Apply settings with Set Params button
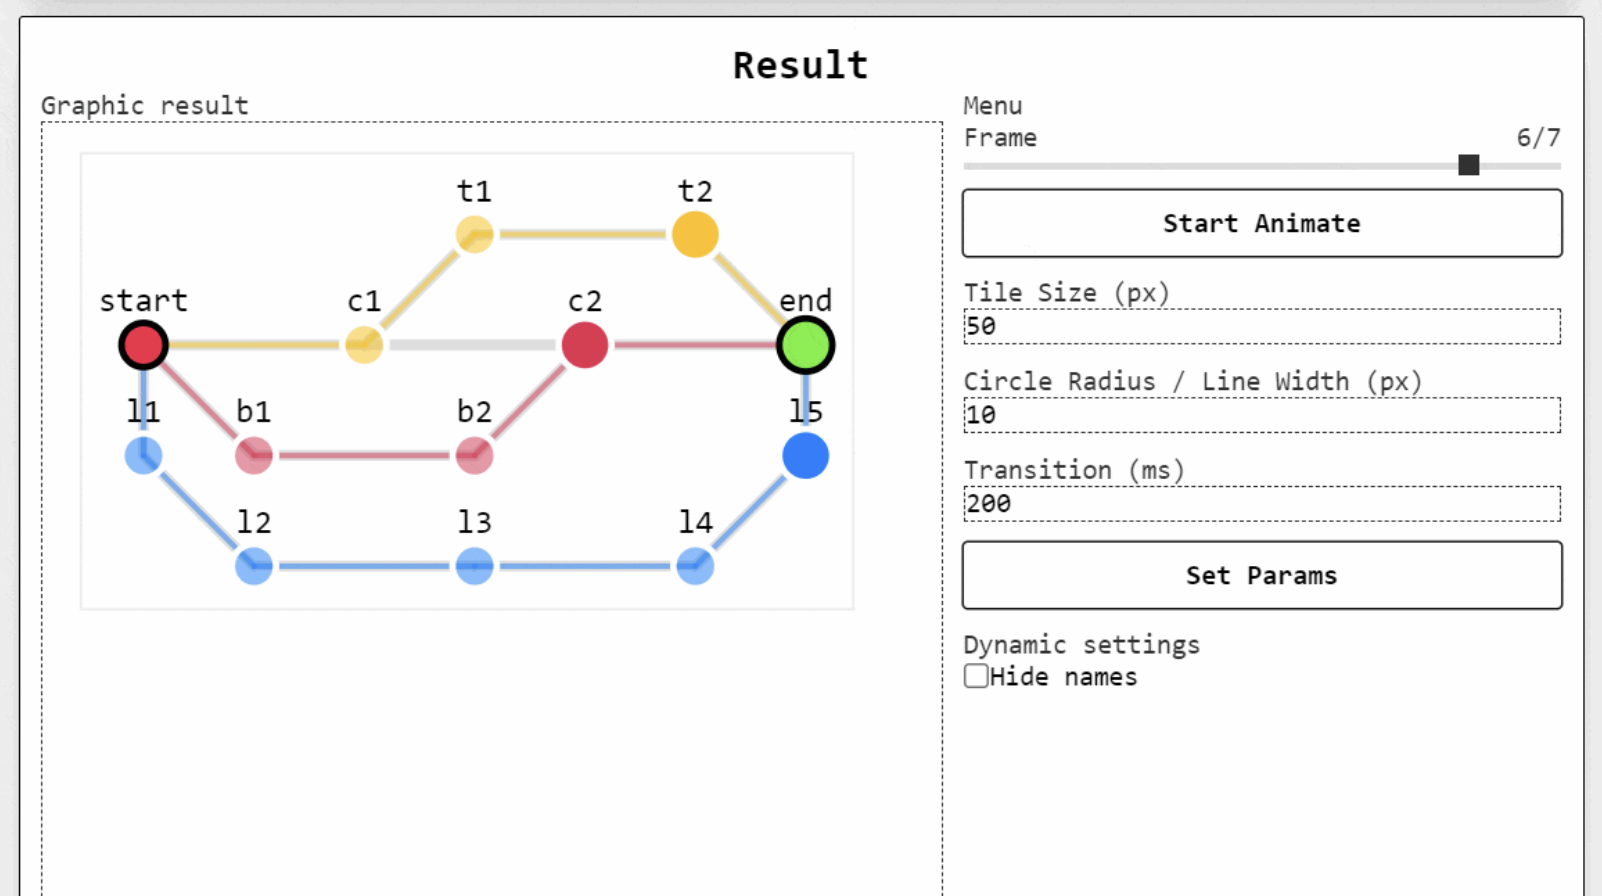This screenshot has height=896, width=1602. click(x=1261, y=575)
